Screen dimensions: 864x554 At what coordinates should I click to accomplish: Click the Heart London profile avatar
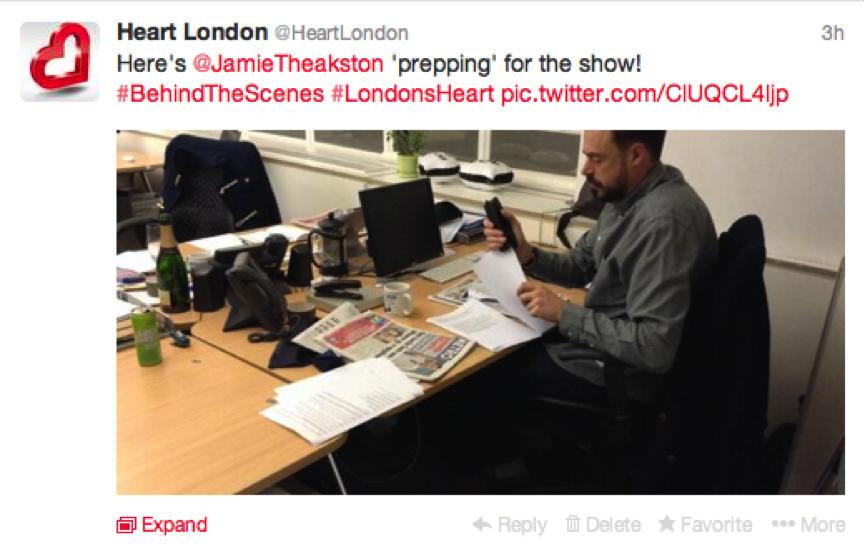click(60, 61)
